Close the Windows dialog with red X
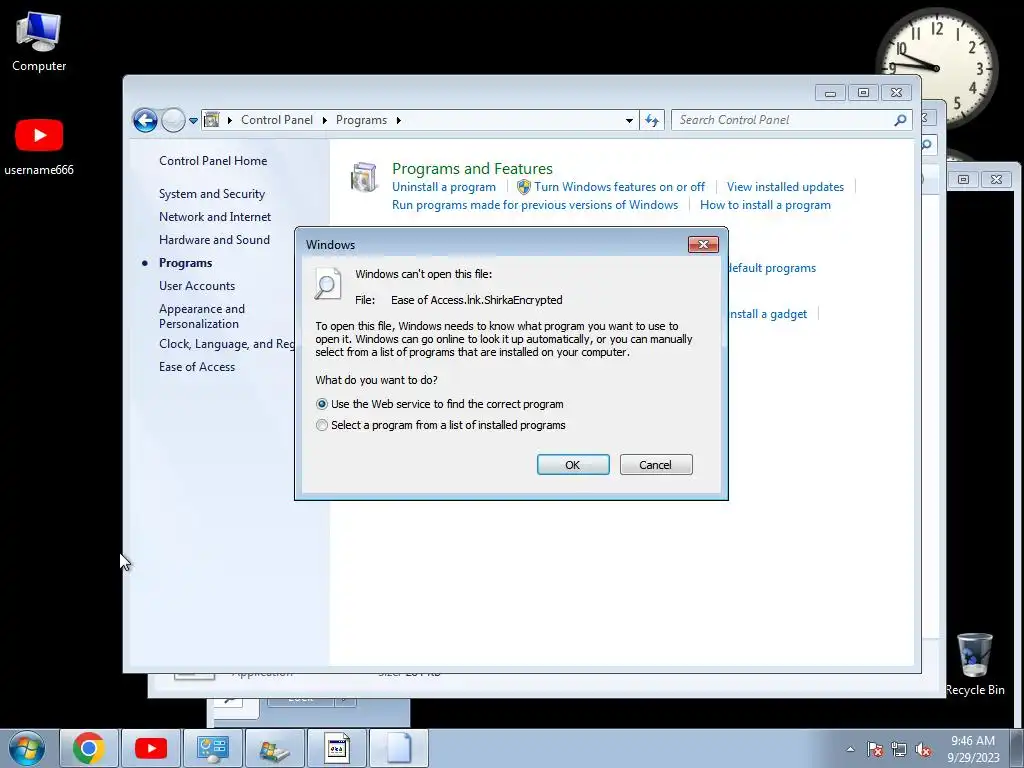 coord(703,244)
